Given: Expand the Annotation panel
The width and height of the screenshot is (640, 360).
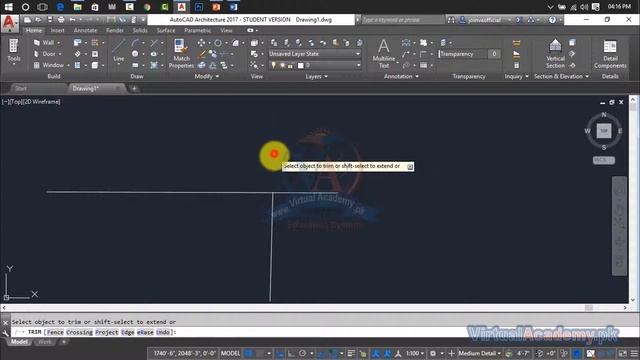Looking at the screenshot, I should coord(401,76).
